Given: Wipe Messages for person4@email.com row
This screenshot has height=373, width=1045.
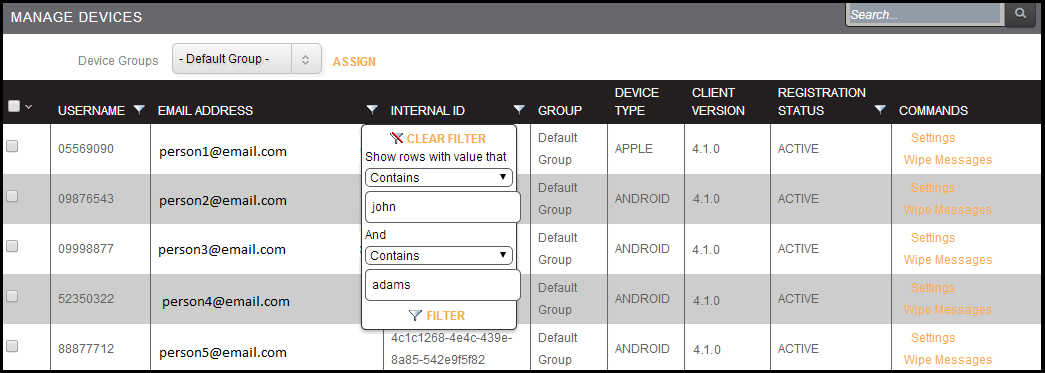Looking at the screenshot, I should click(x=948, y=310).
